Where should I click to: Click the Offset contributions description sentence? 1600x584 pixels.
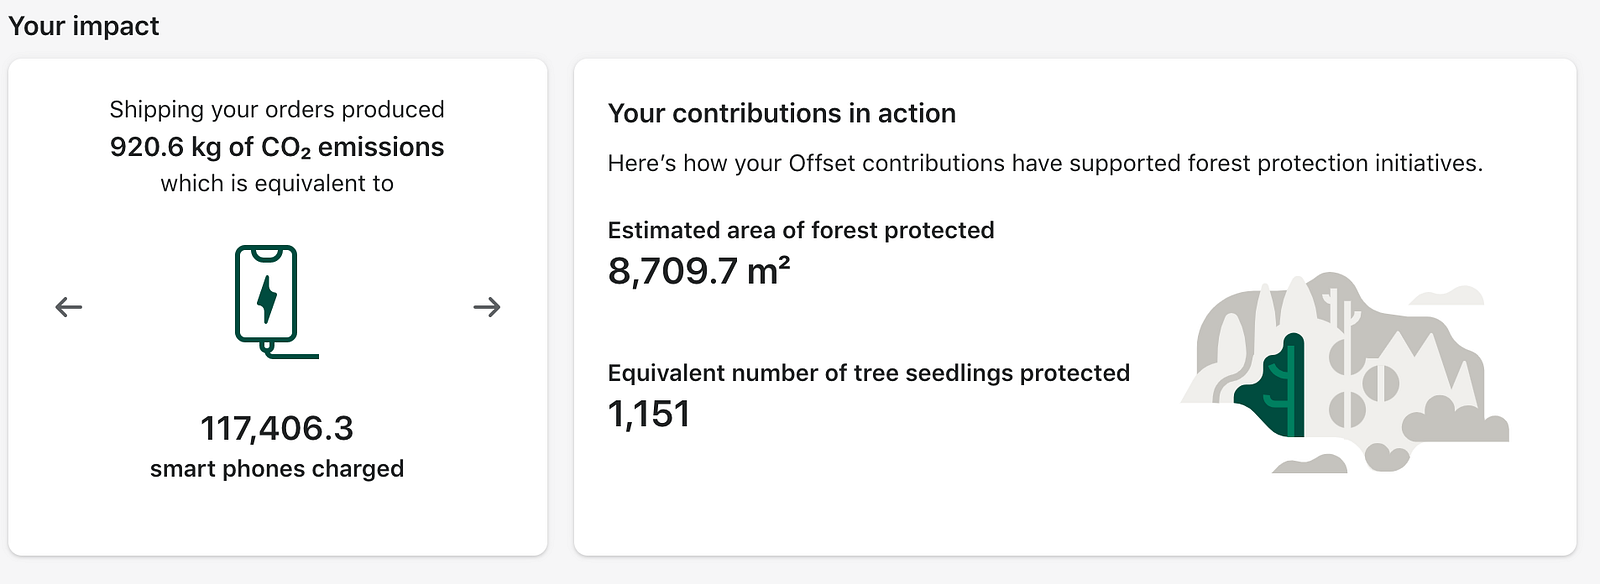pyautogui.click(x=1045, y=163)
